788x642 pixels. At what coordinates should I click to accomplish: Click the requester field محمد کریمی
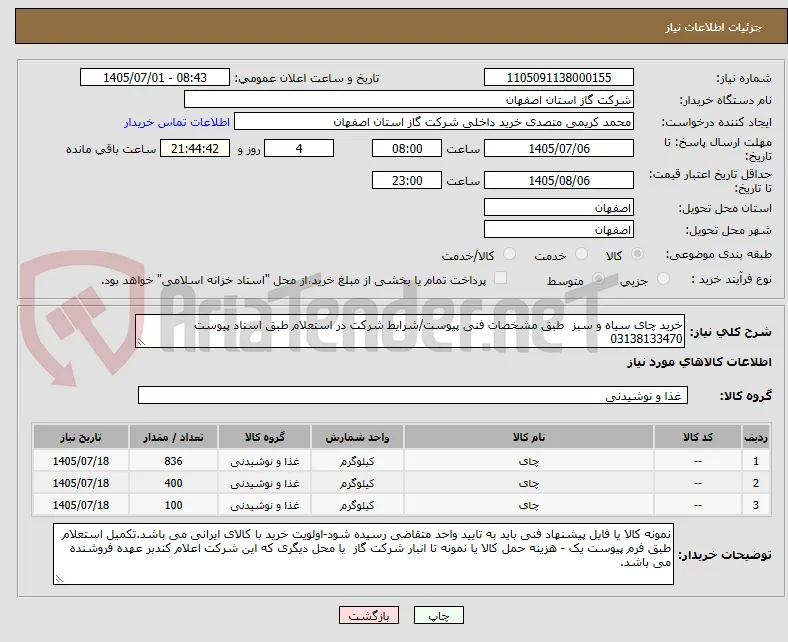coord(434,122)
